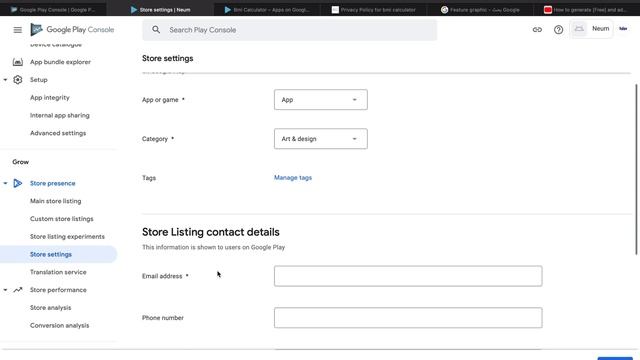640x360 pixels.
Task: Open Translation service page
Action: (58, 272)
